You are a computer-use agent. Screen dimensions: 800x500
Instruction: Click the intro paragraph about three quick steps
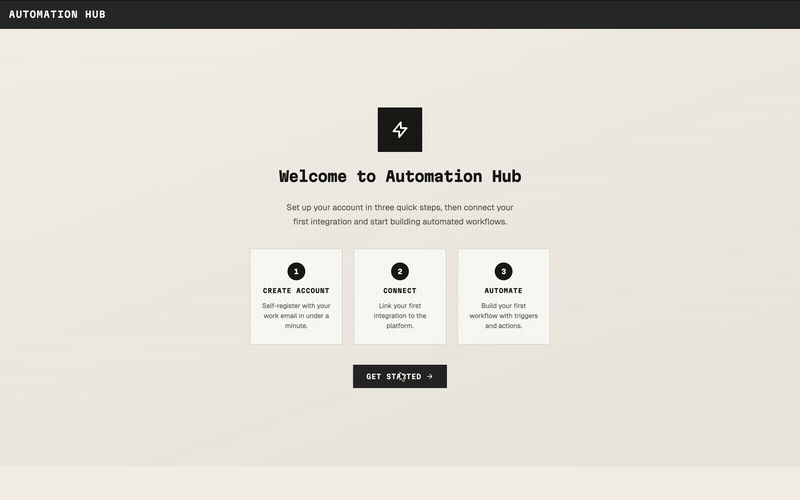coord(400,214)
